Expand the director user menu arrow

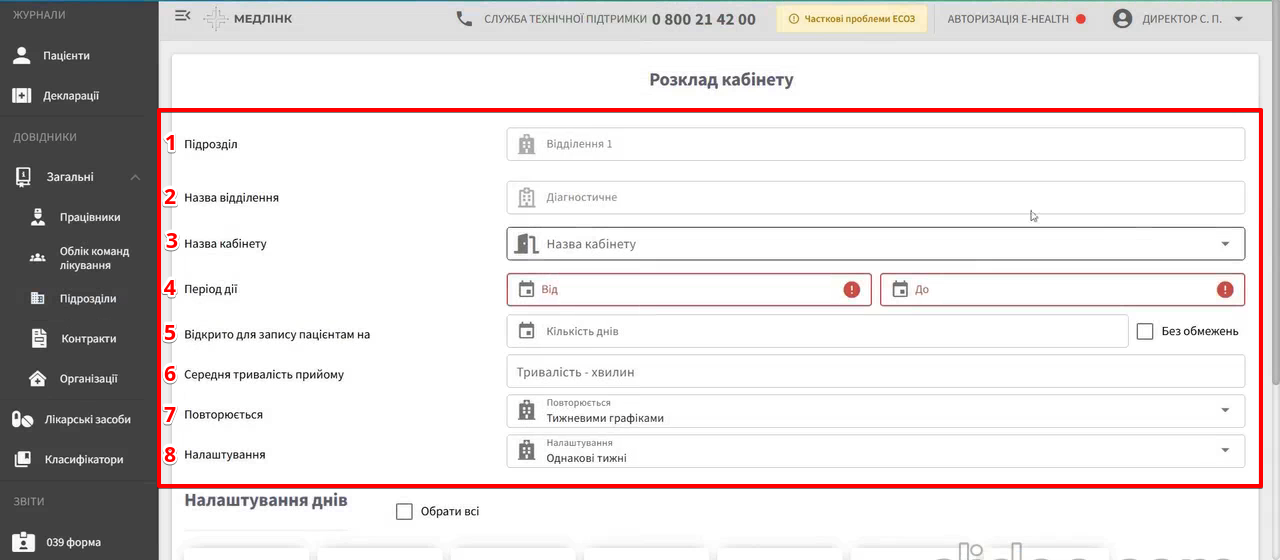(1239, 19)
